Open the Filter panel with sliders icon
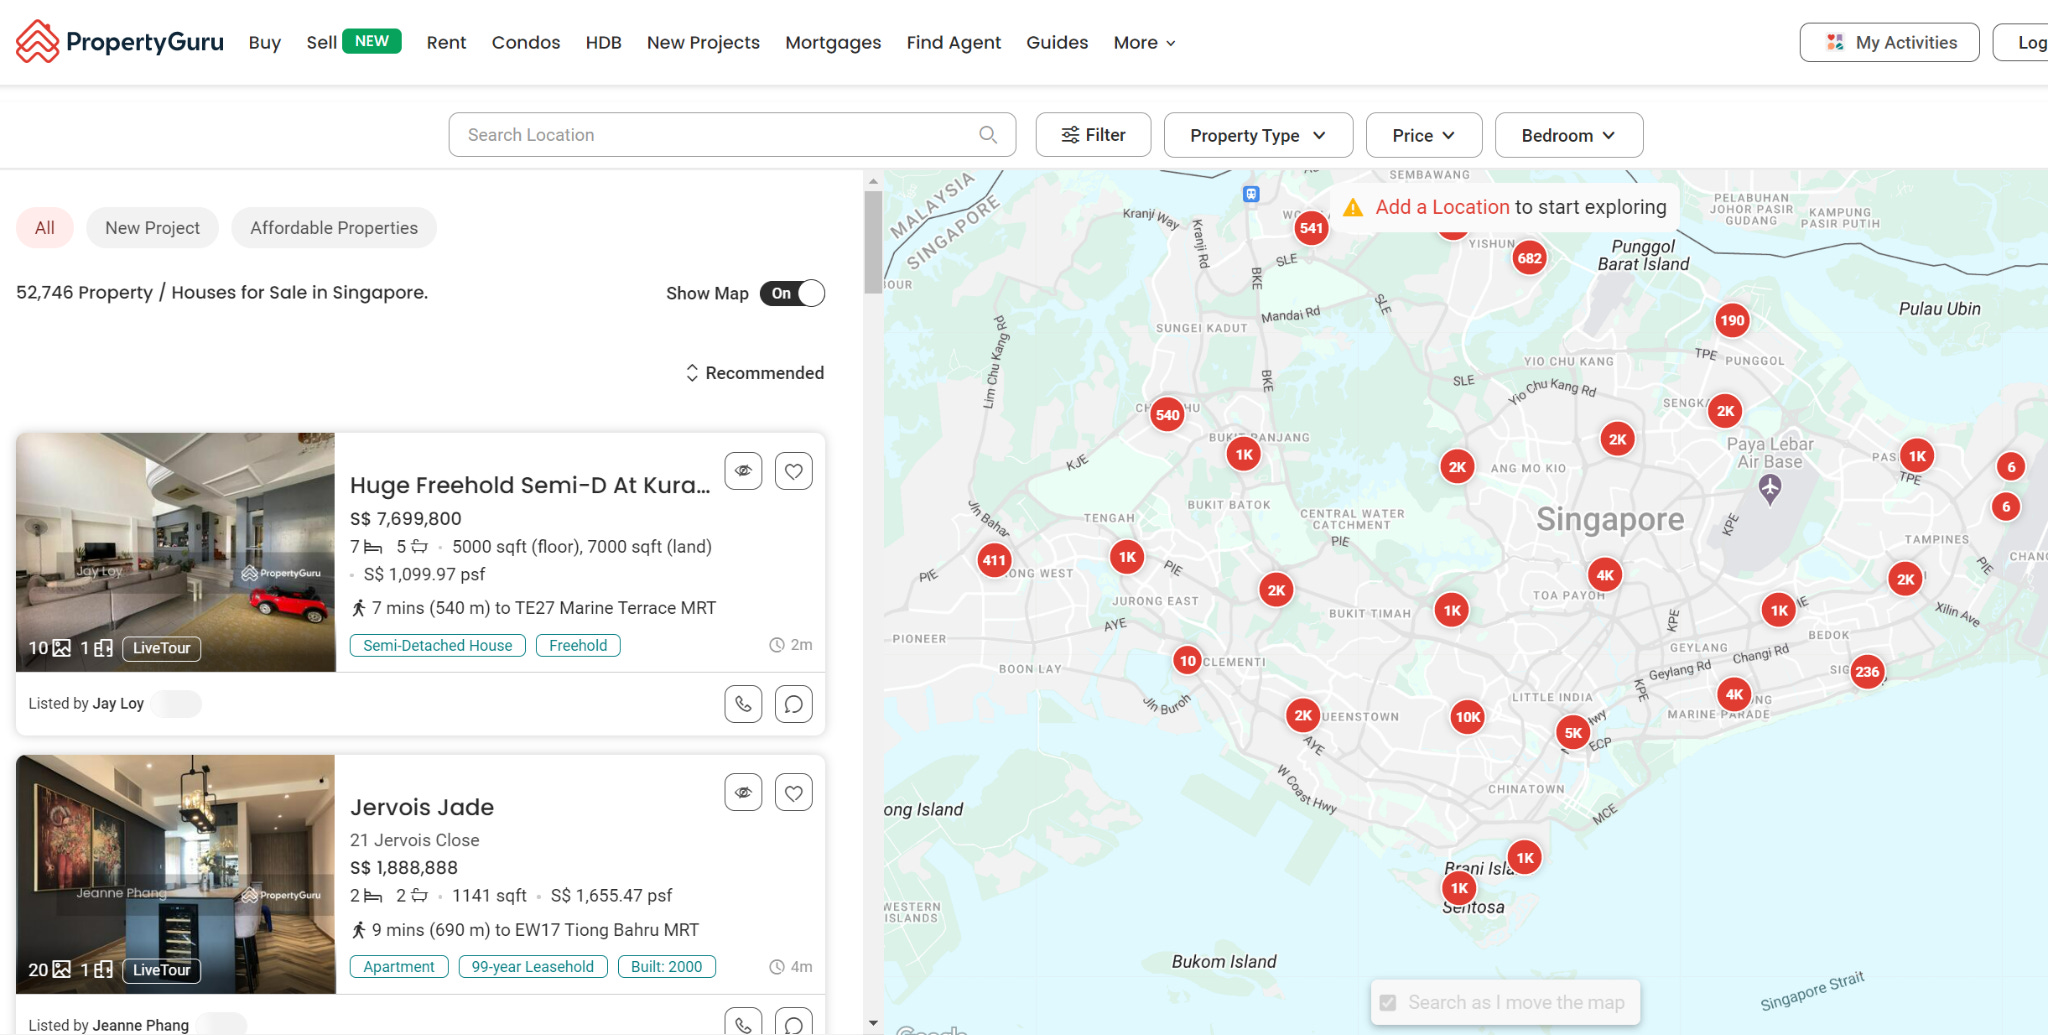 tap(1092, 134)
